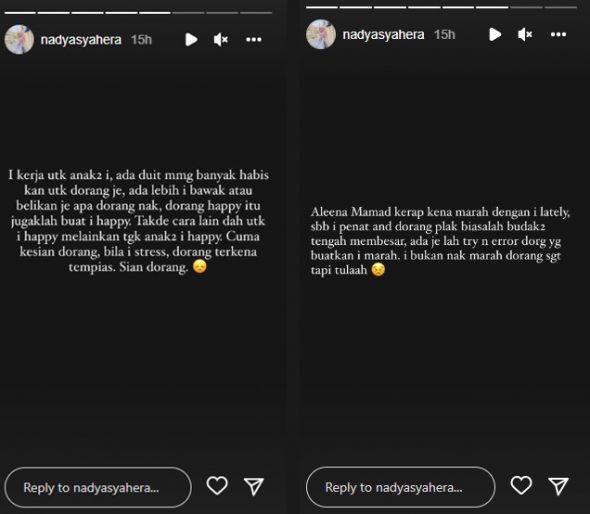Like the right story with heart icon
The height and width of the screenshot is (514, 590).
521,485
